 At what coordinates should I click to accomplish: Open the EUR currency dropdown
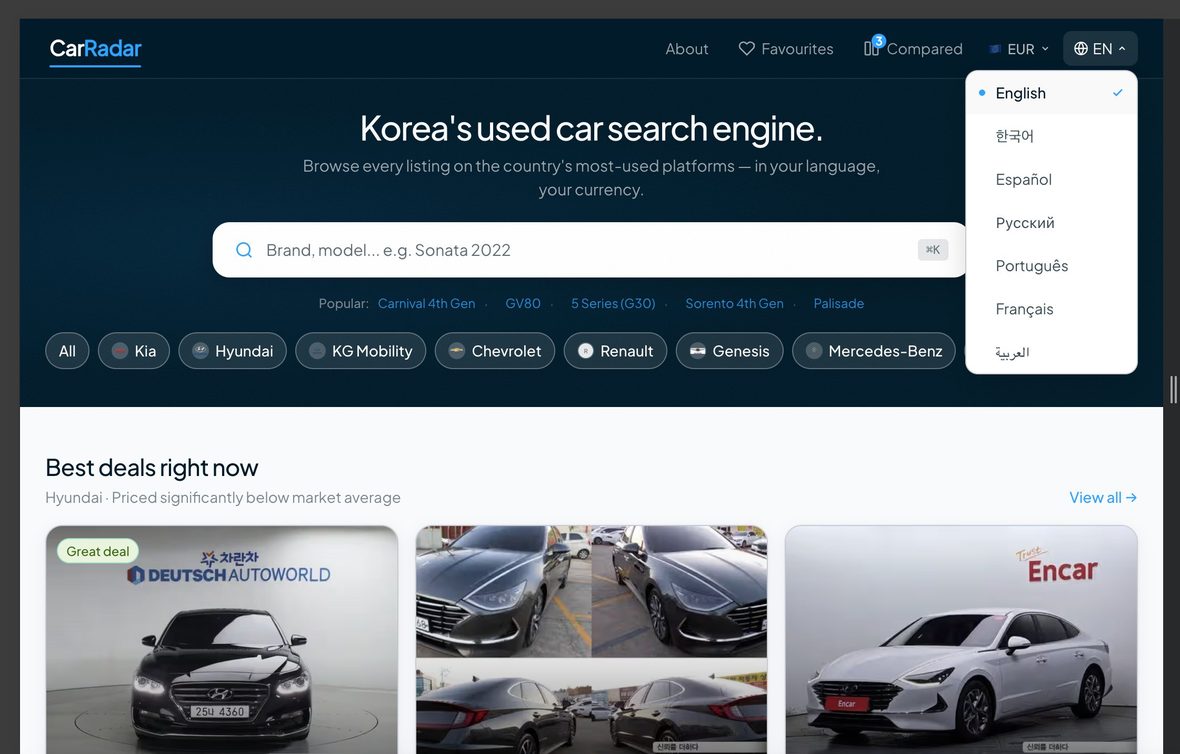(x=1019, y=49)
